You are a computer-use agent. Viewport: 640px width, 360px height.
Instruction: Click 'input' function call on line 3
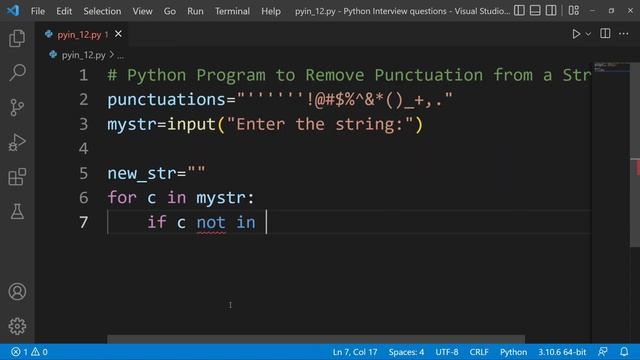(x=191, y=124)
